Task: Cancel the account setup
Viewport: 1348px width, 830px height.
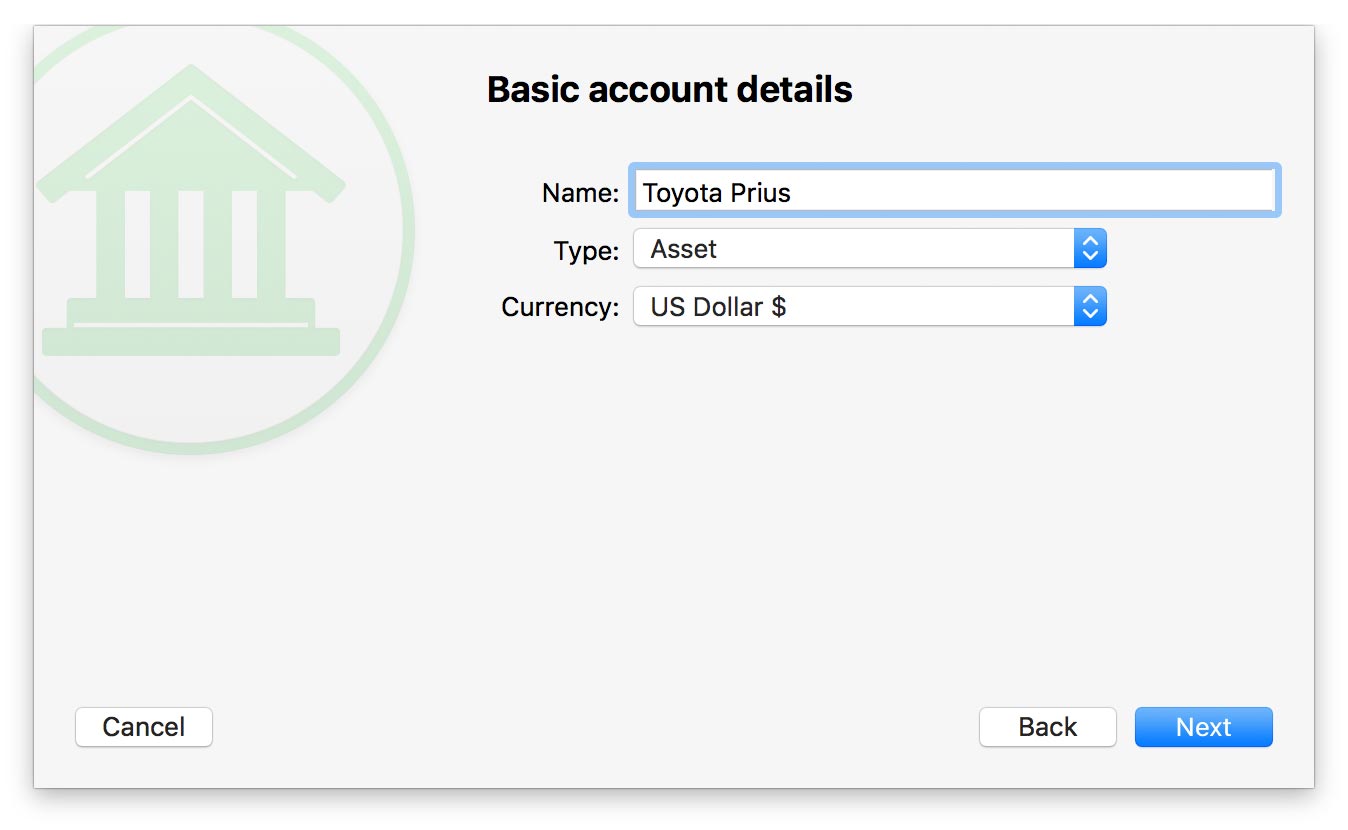Action: click(x=144, y=727)
